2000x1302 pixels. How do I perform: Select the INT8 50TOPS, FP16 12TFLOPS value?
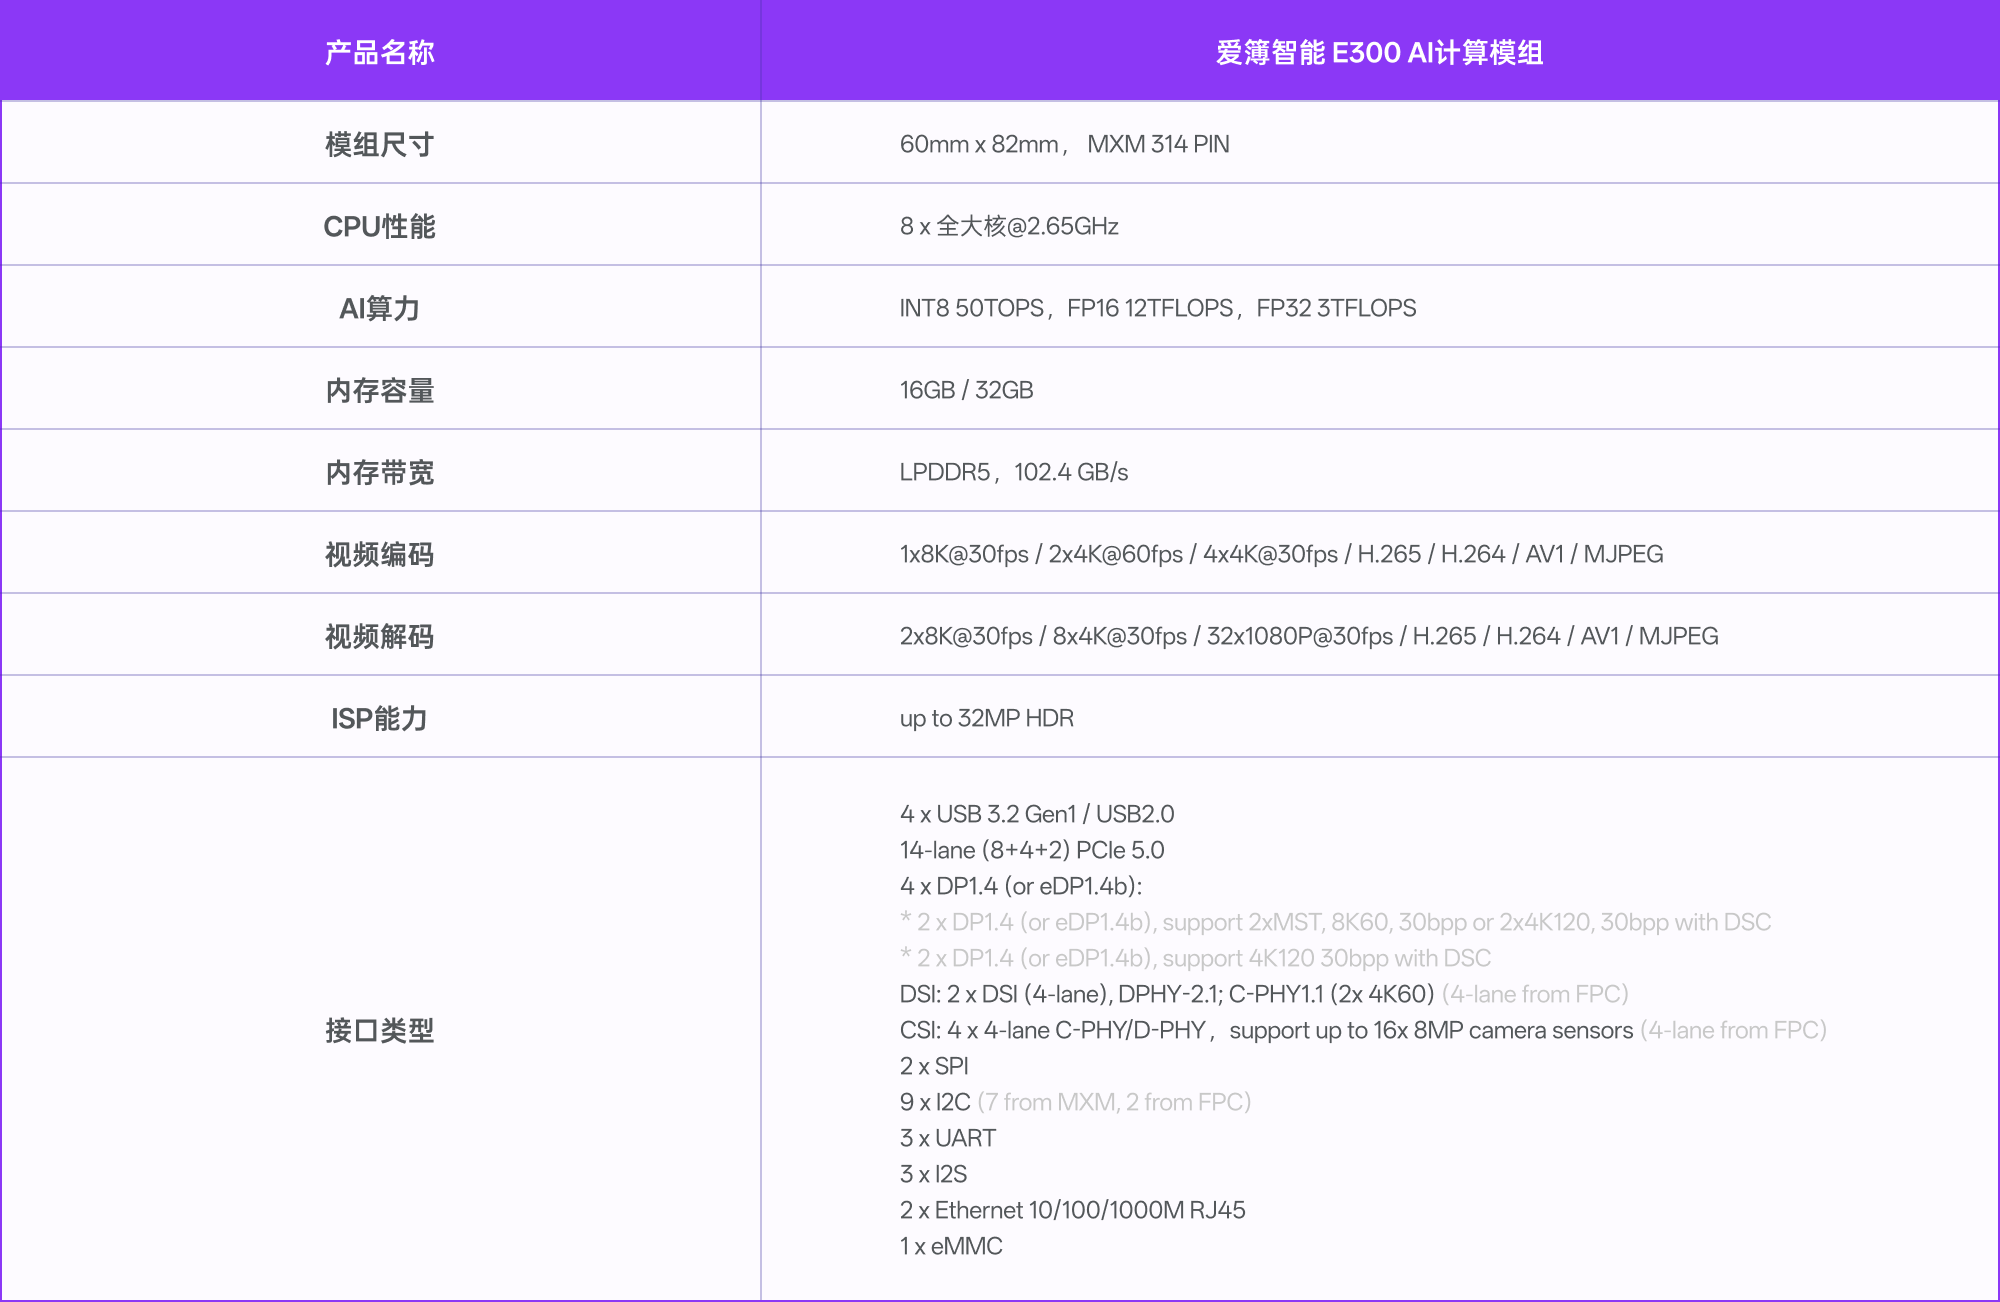tap(1157, 308)
